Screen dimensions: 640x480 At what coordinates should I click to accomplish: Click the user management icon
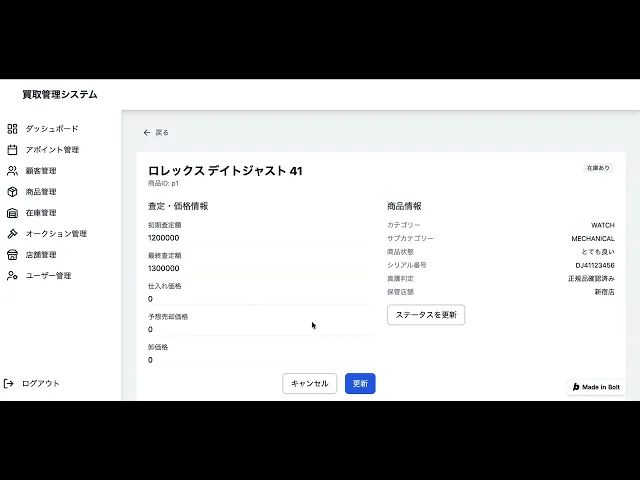pyautogui.click(x=12, y=276)
